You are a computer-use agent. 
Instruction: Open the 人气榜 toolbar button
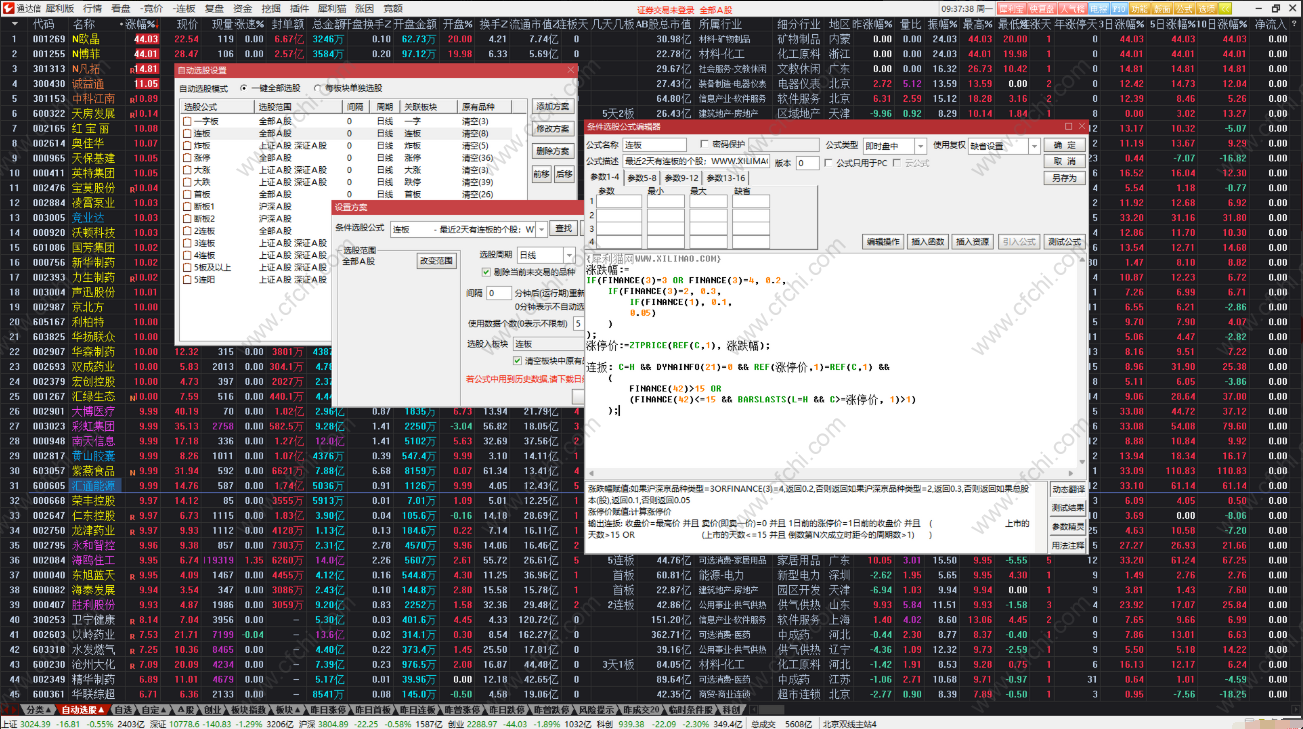tap(1071, 7)
